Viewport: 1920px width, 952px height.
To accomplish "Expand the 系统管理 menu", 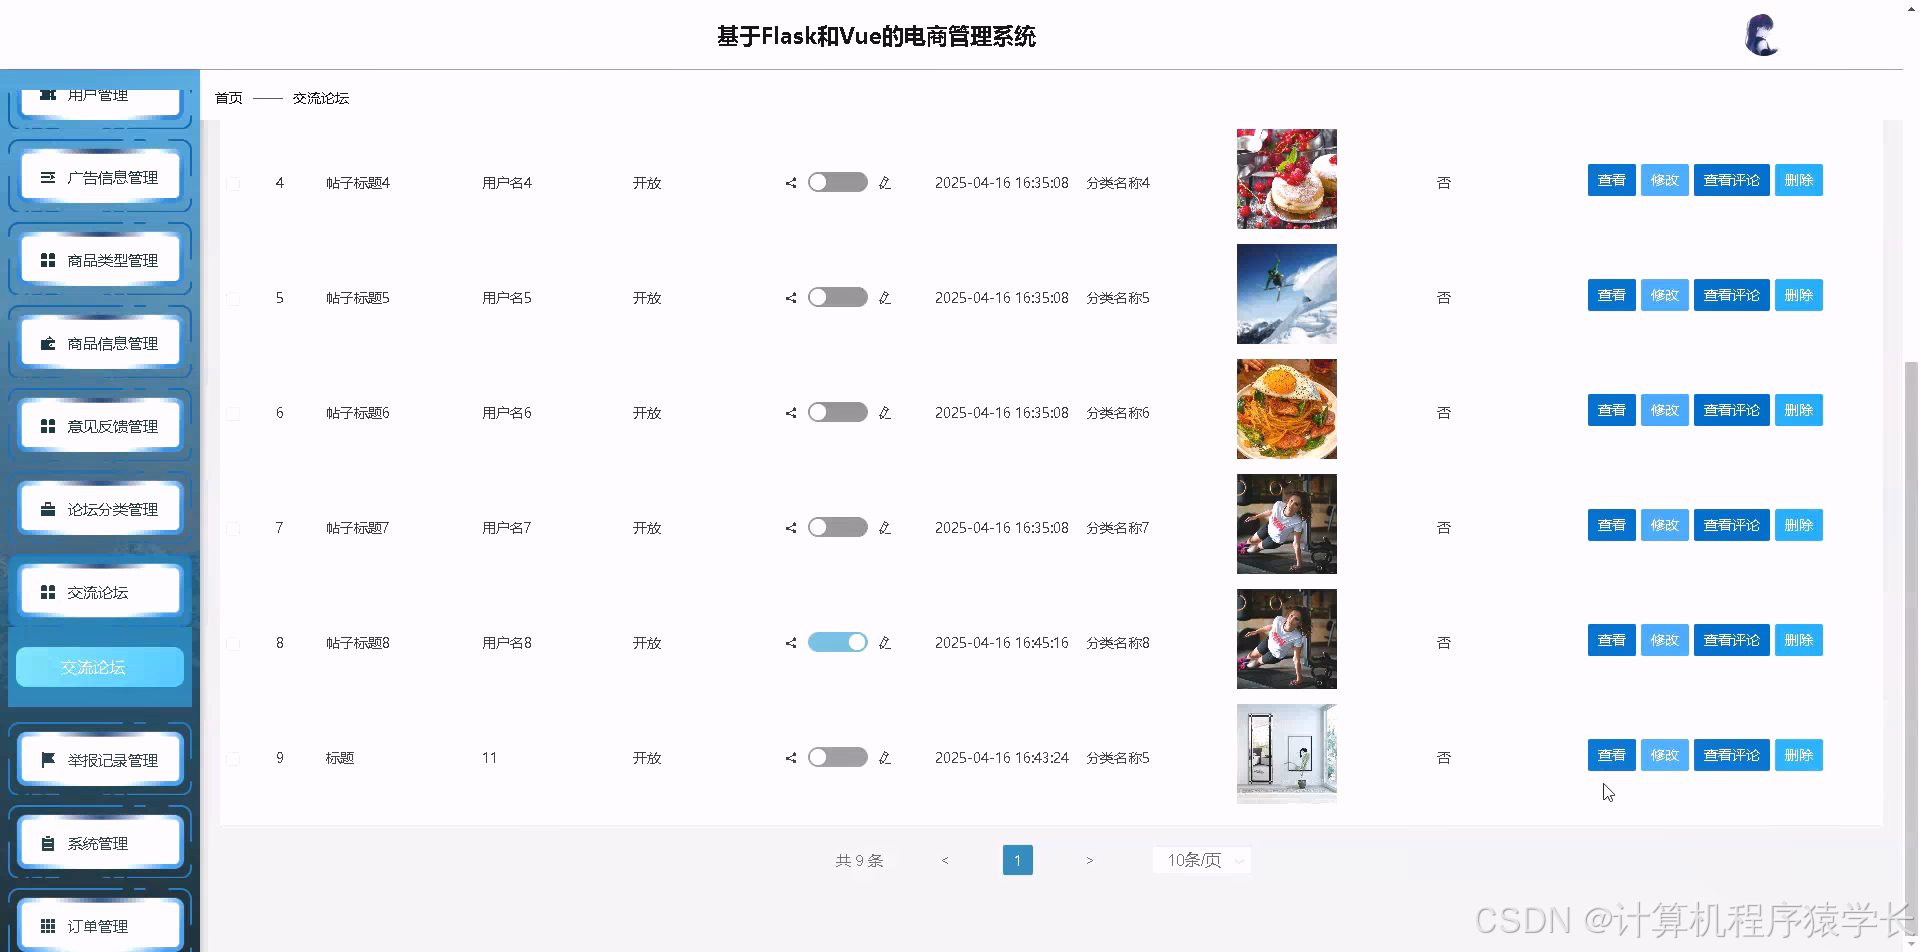I will click(100, 843).
